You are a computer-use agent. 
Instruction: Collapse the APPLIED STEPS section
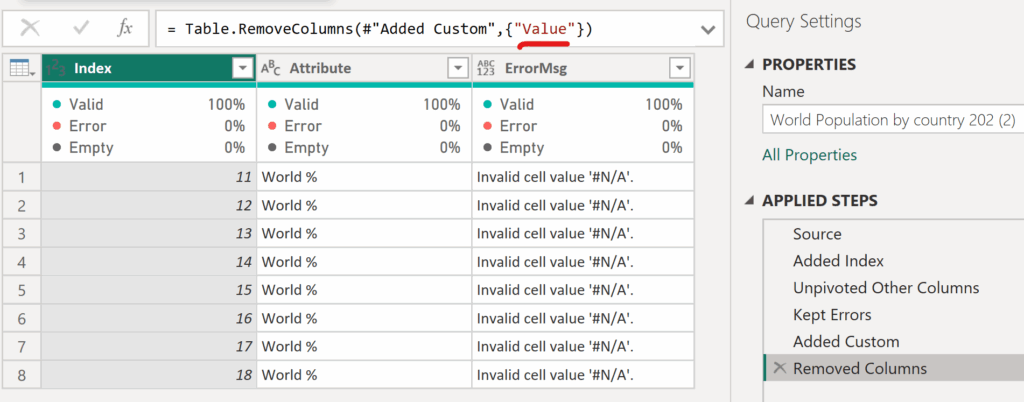coord(750,201)
